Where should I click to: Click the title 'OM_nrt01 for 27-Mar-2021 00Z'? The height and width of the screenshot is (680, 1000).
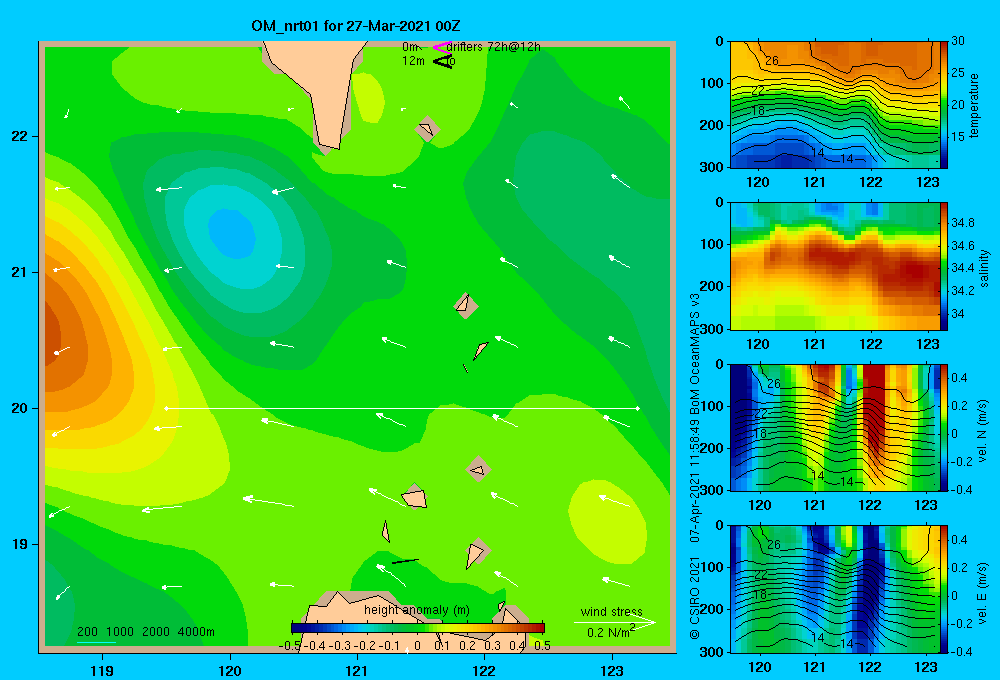tap(356, 26)
